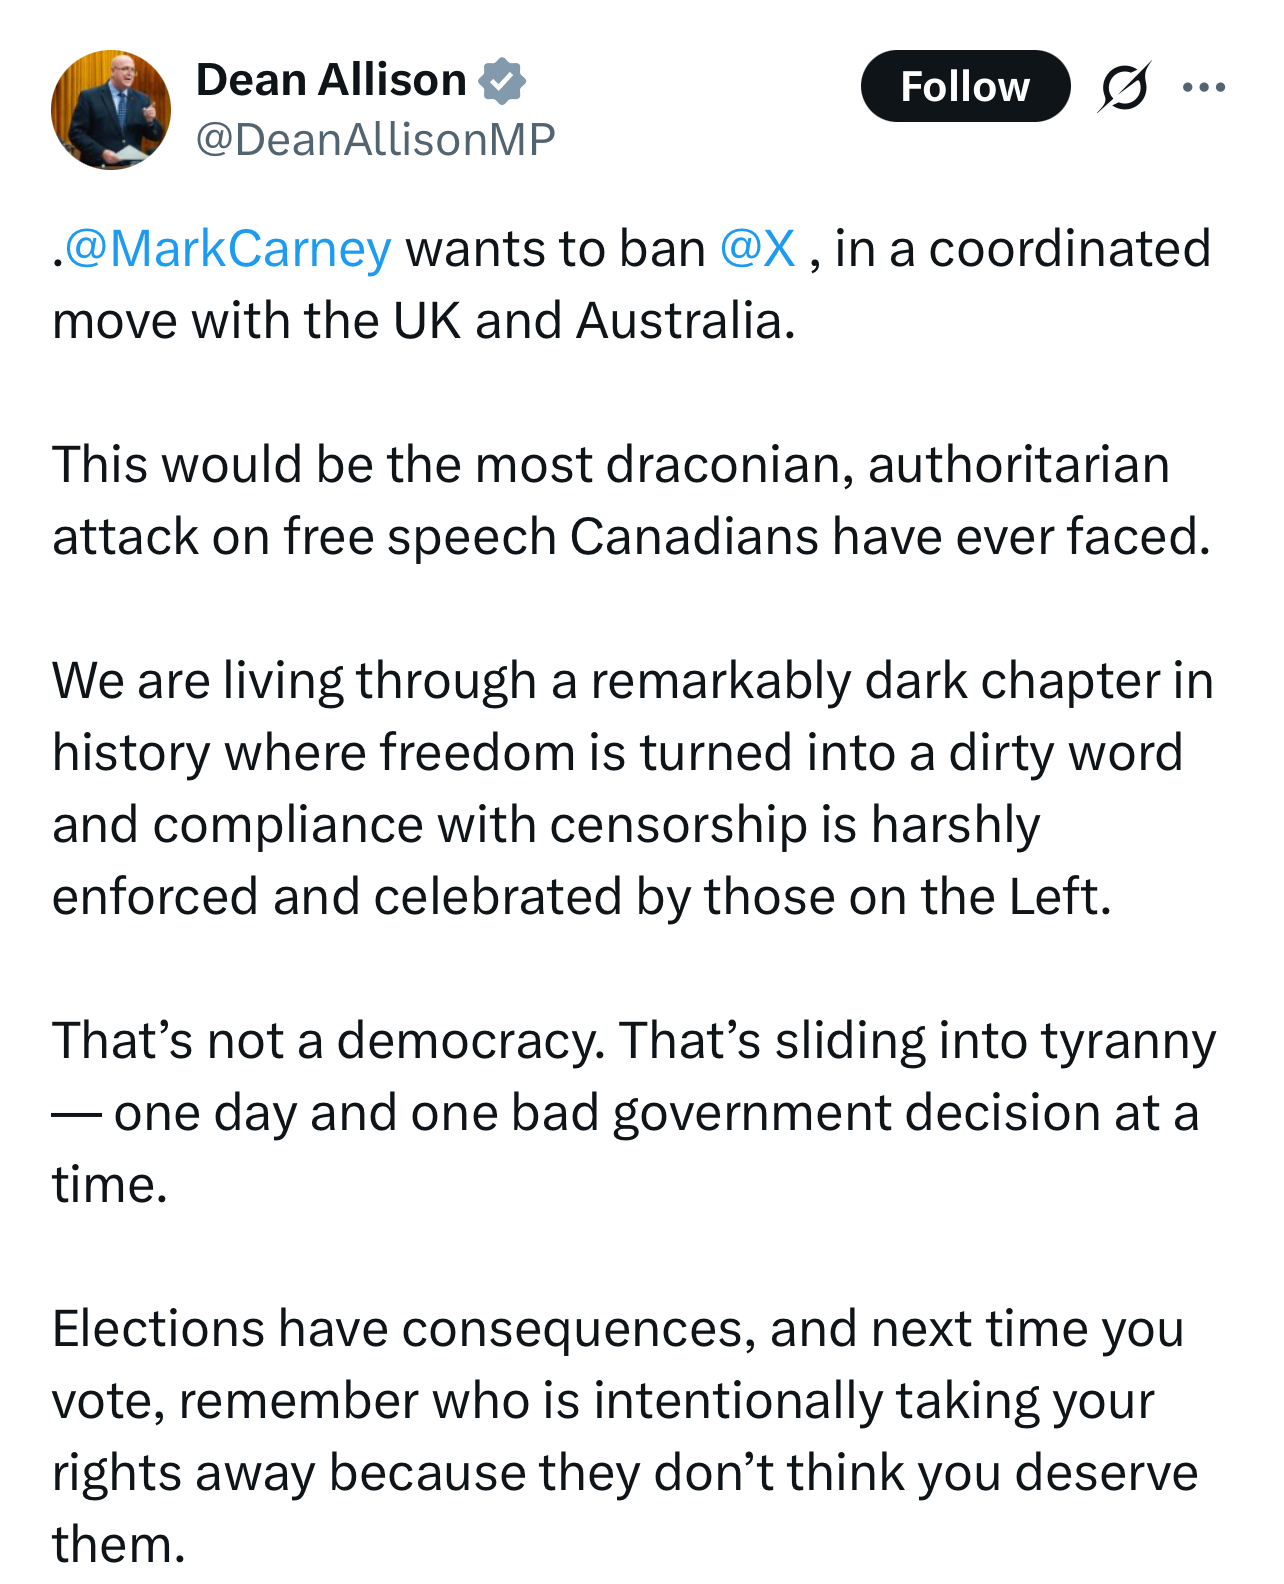Click the line starting 'This would be the most draconian'

(x=610, y=465)
